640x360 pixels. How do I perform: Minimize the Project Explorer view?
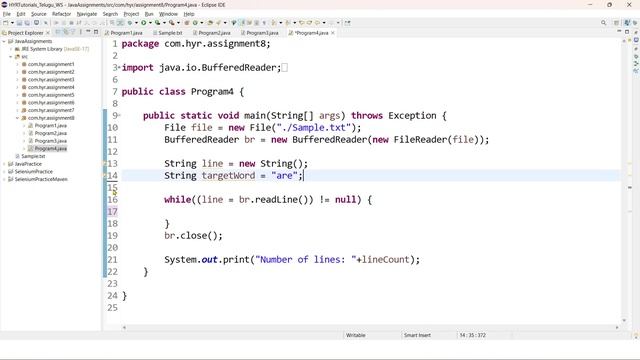[x=88, y=32]
